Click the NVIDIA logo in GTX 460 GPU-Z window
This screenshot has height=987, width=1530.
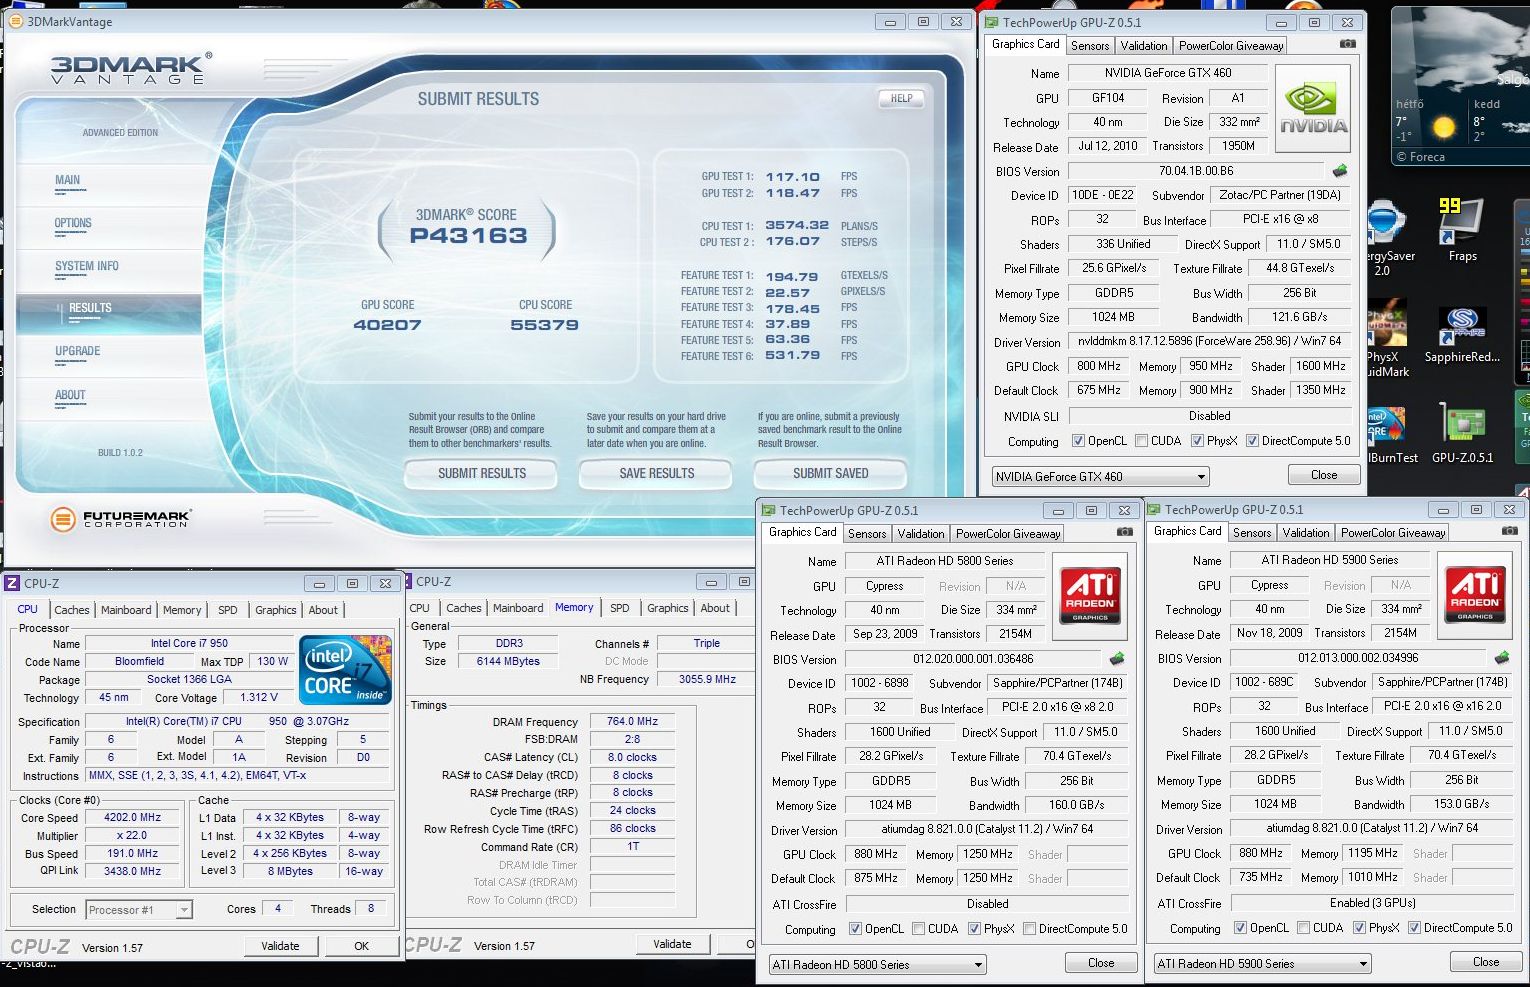pos(1314,108)
